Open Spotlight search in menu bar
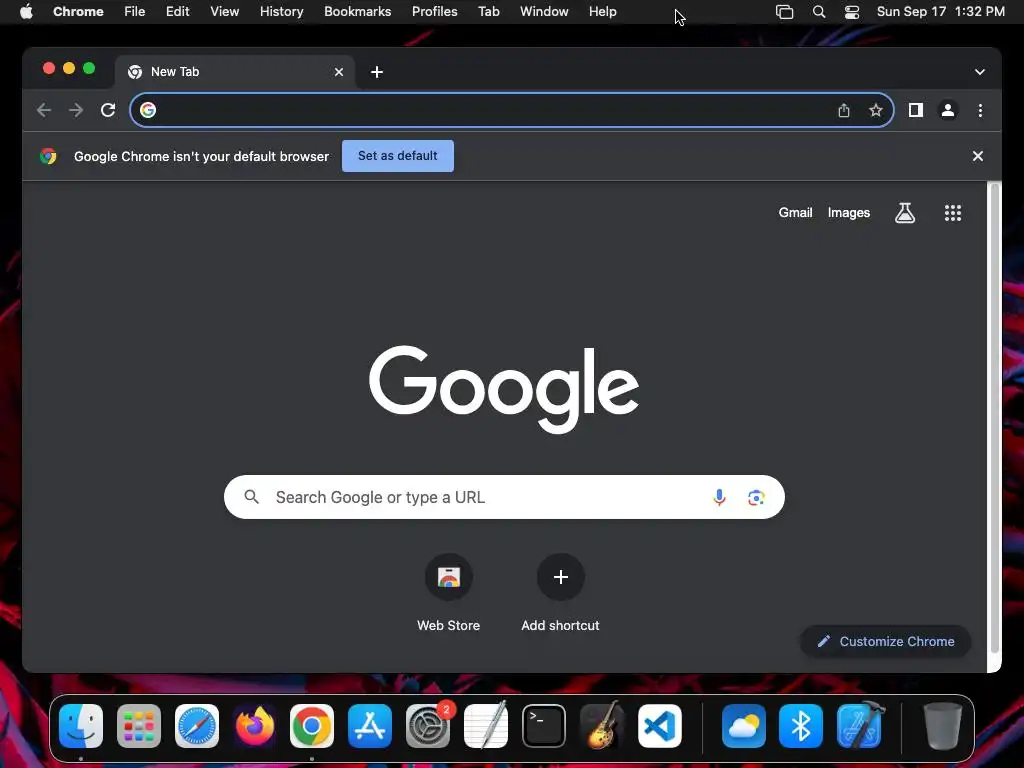Viewport: 1024px width, 768px height. (818, 12)
